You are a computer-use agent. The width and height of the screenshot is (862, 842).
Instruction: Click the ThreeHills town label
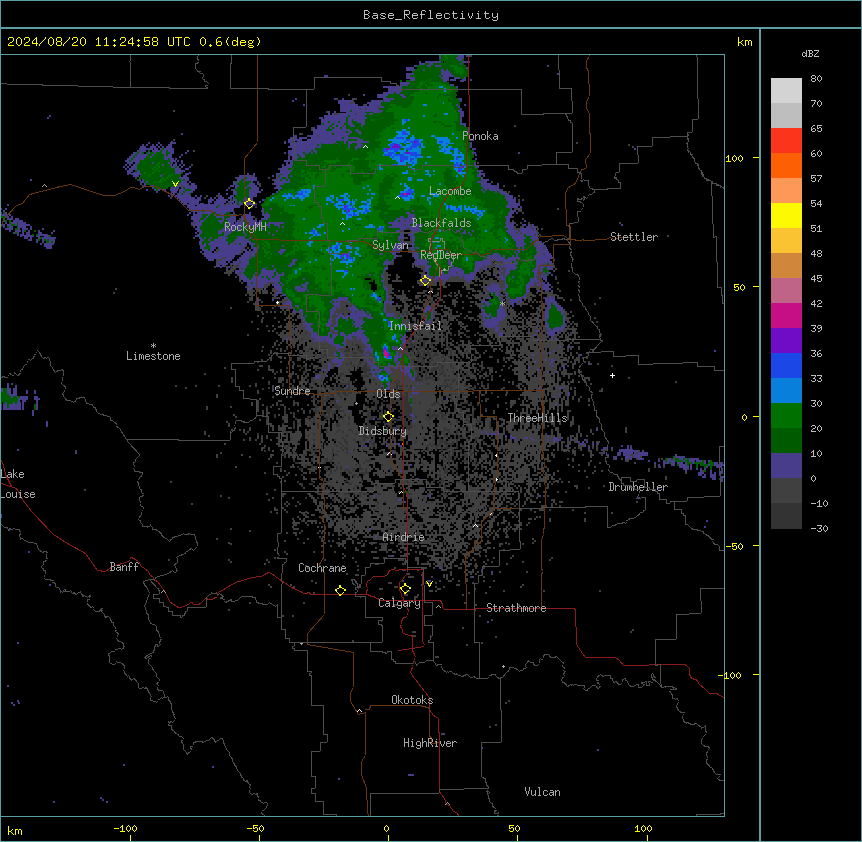pos(537,418)
